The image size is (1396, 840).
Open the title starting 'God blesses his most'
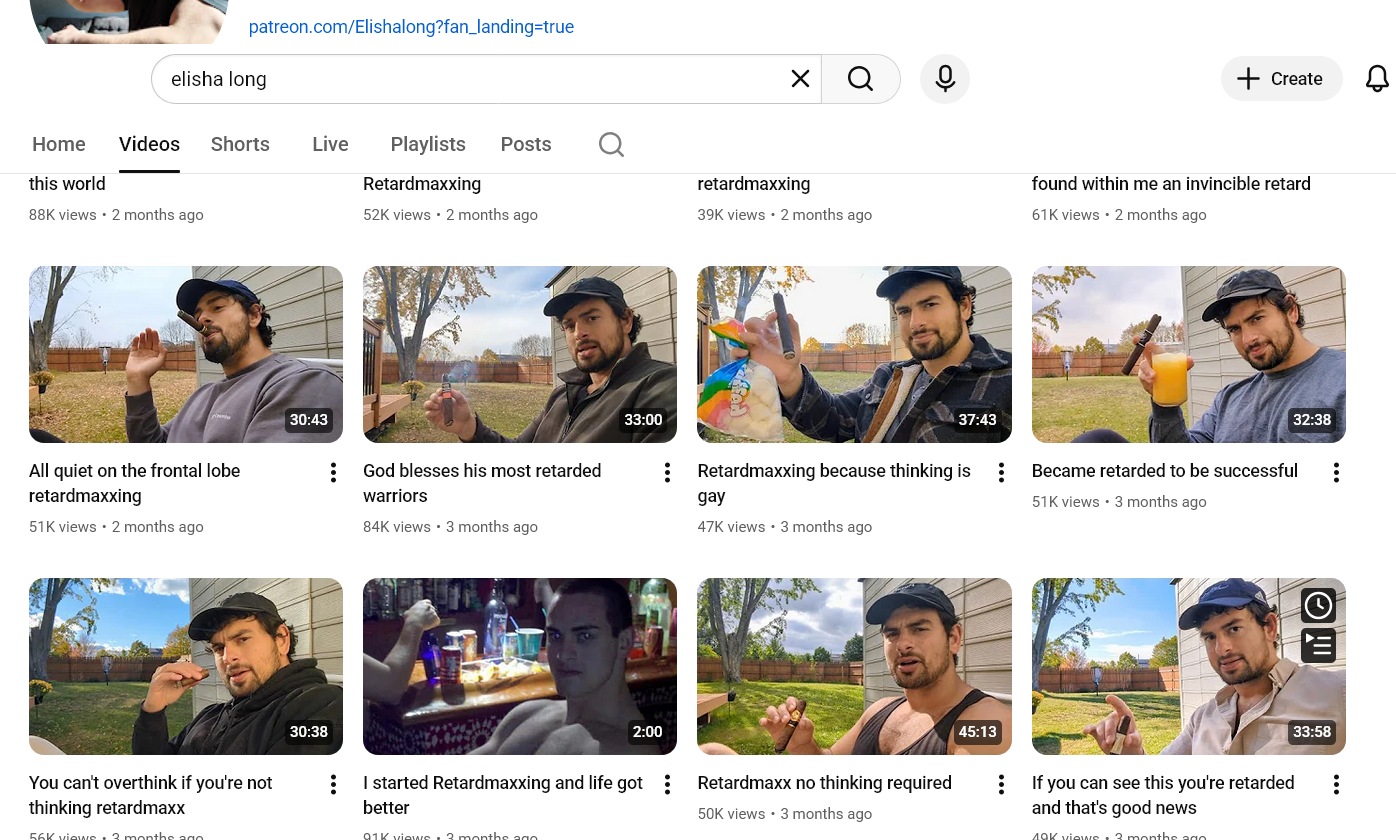[x=482, y=483]
